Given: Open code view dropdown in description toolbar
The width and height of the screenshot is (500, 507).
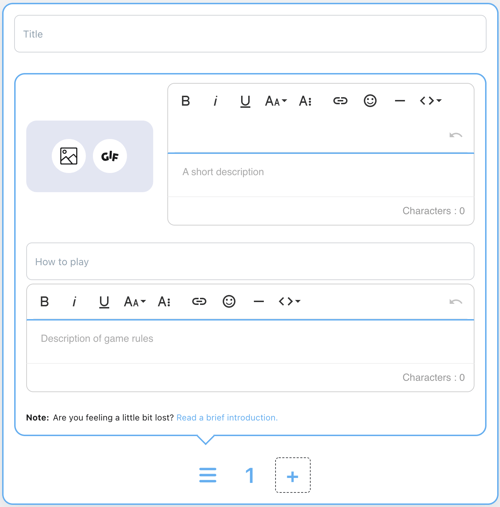Looking at the screenshot, I should click(x=430, y=101).
